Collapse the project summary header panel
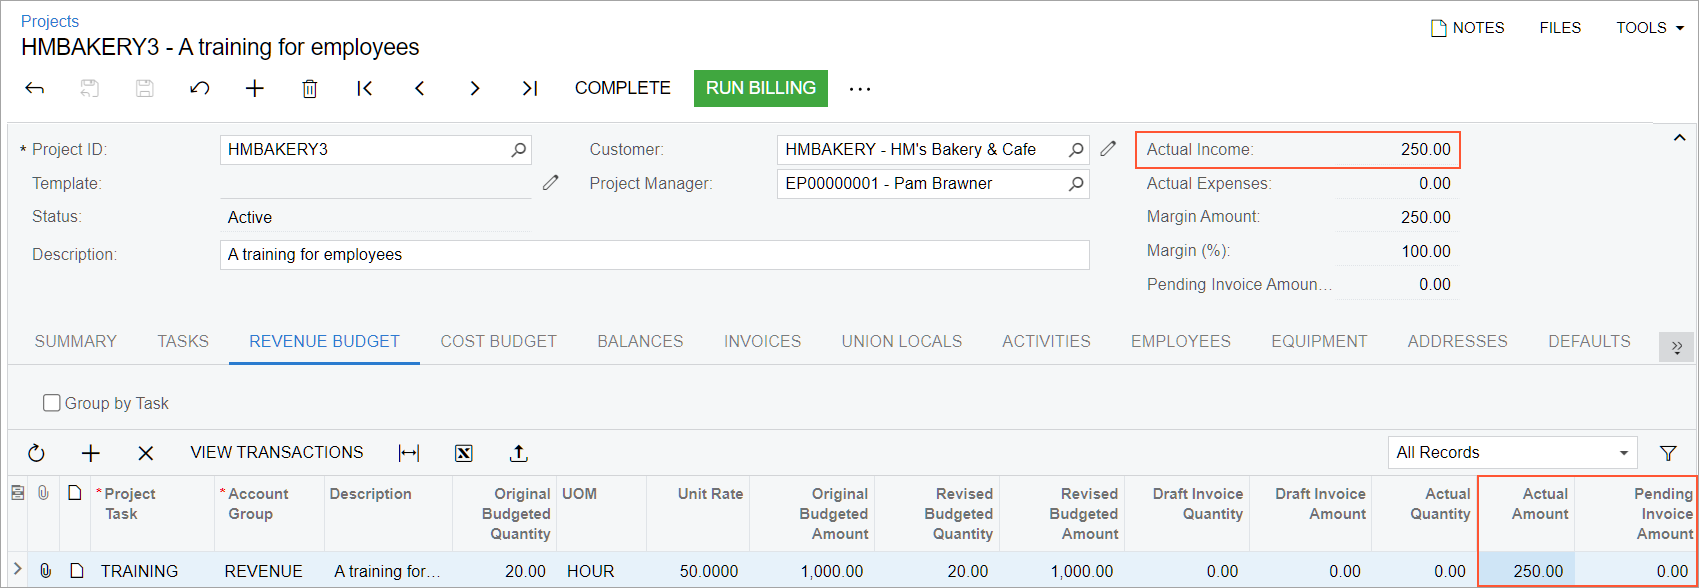Viewport: 1699px width, 588px height. [1680, 138]
